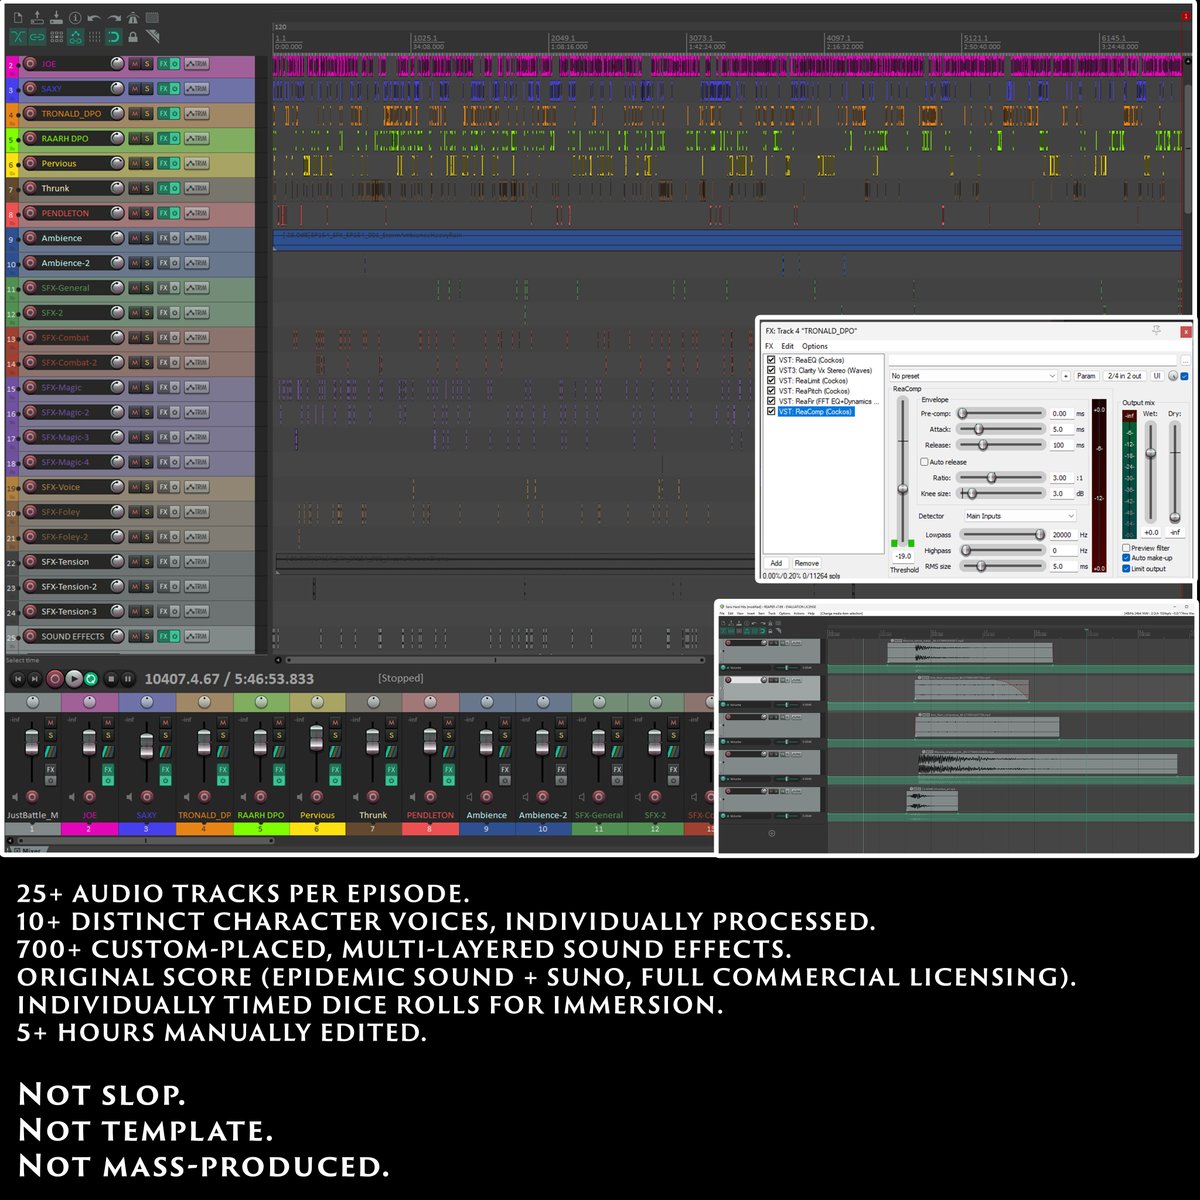Image resolution: width=1200 pixels, height=1200 pixels.
Task: Open the Detector Main Inputs dropdown
Action: click(x=1019, y=516)
